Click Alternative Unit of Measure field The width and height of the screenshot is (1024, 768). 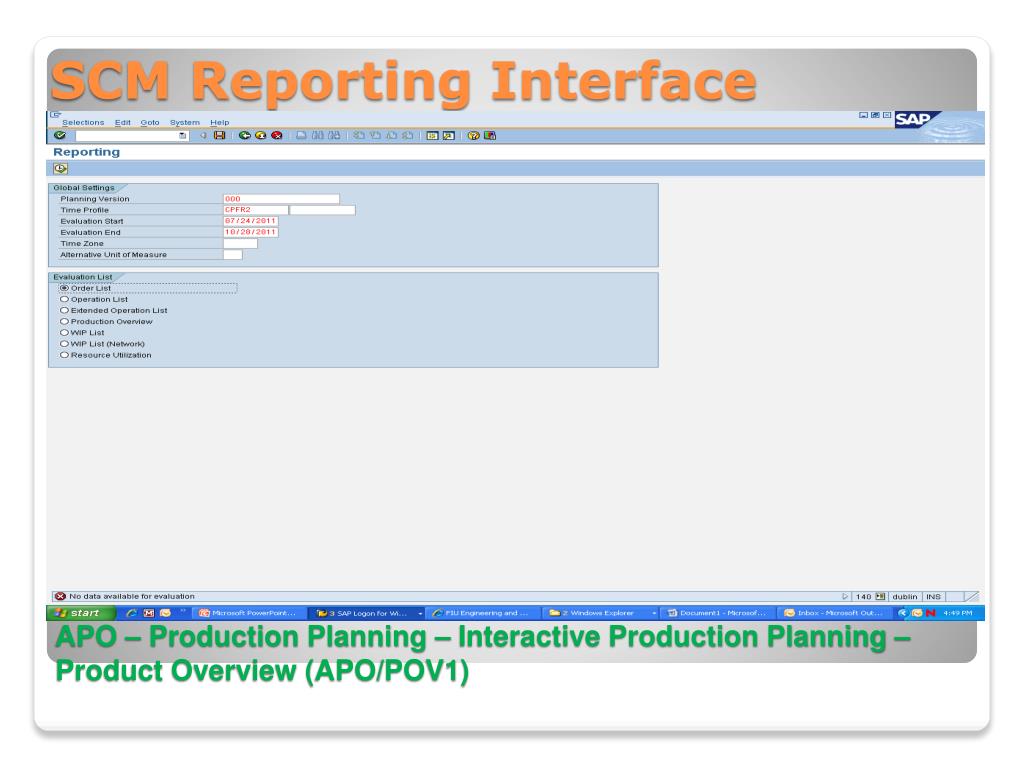(232, 255)
